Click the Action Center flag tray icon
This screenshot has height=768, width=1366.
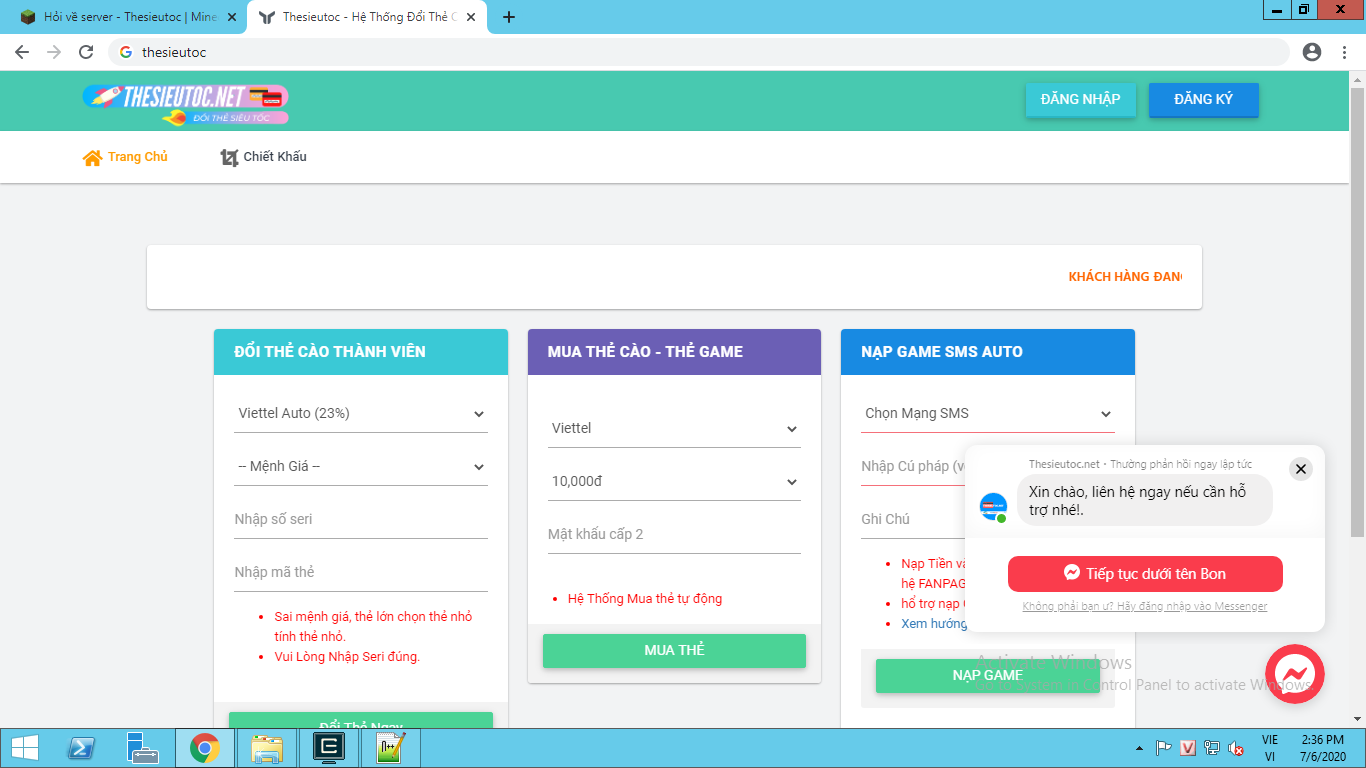1164,748
